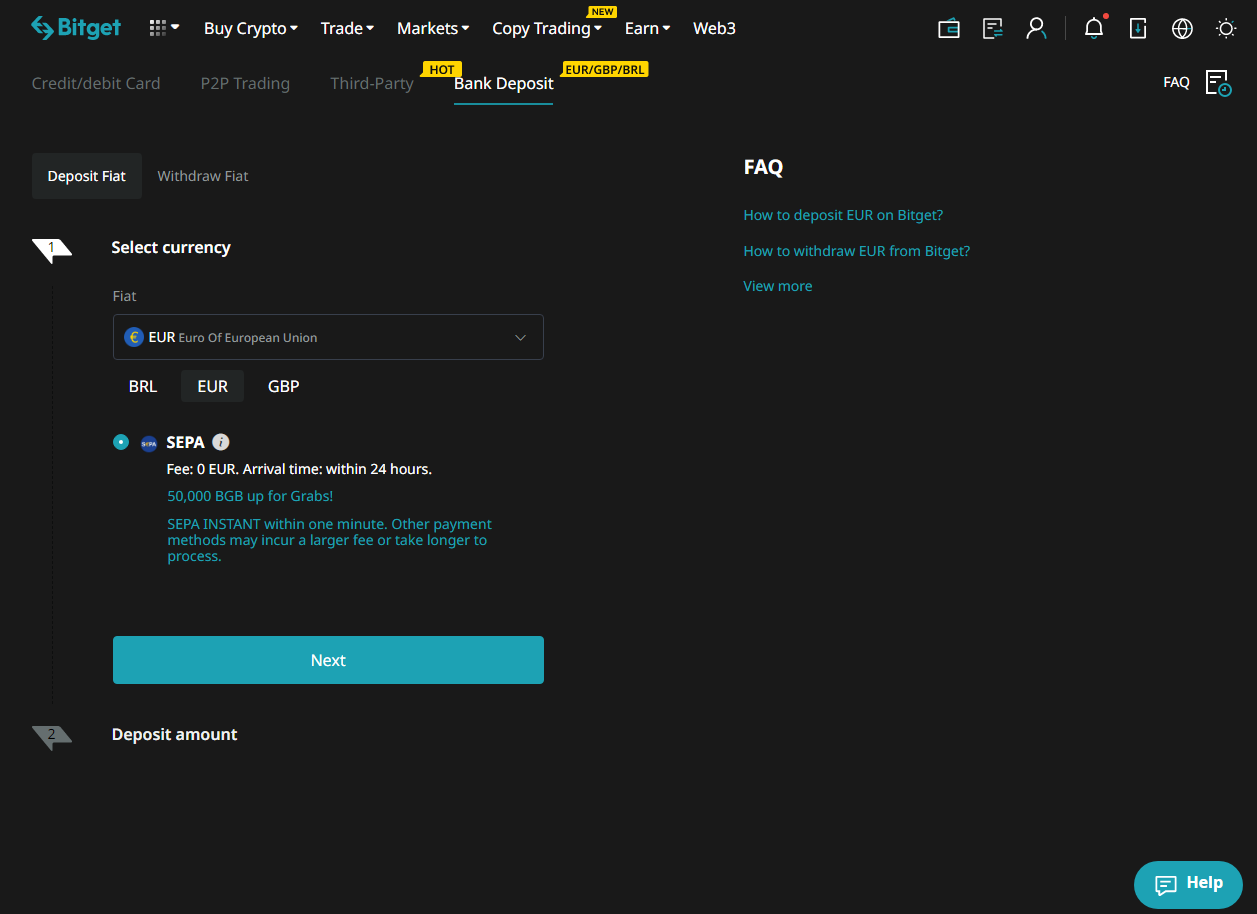Switch to Third-Party tab
This screenshot has width=1257, height=914.
coord(372,83)
